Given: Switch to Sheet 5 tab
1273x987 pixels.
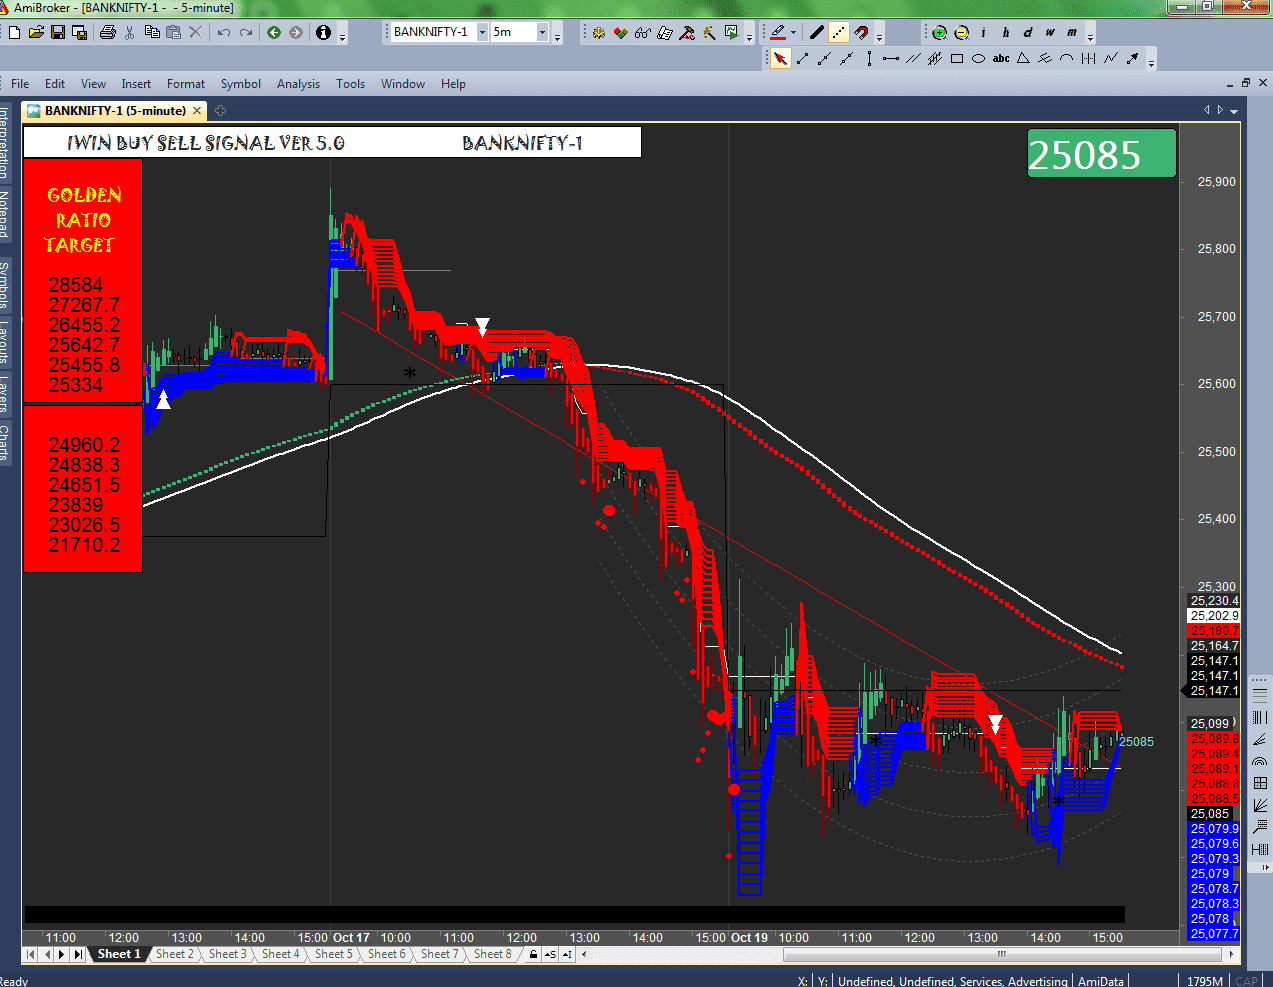Looking at the screenshot, I should (x=334, y=954).
